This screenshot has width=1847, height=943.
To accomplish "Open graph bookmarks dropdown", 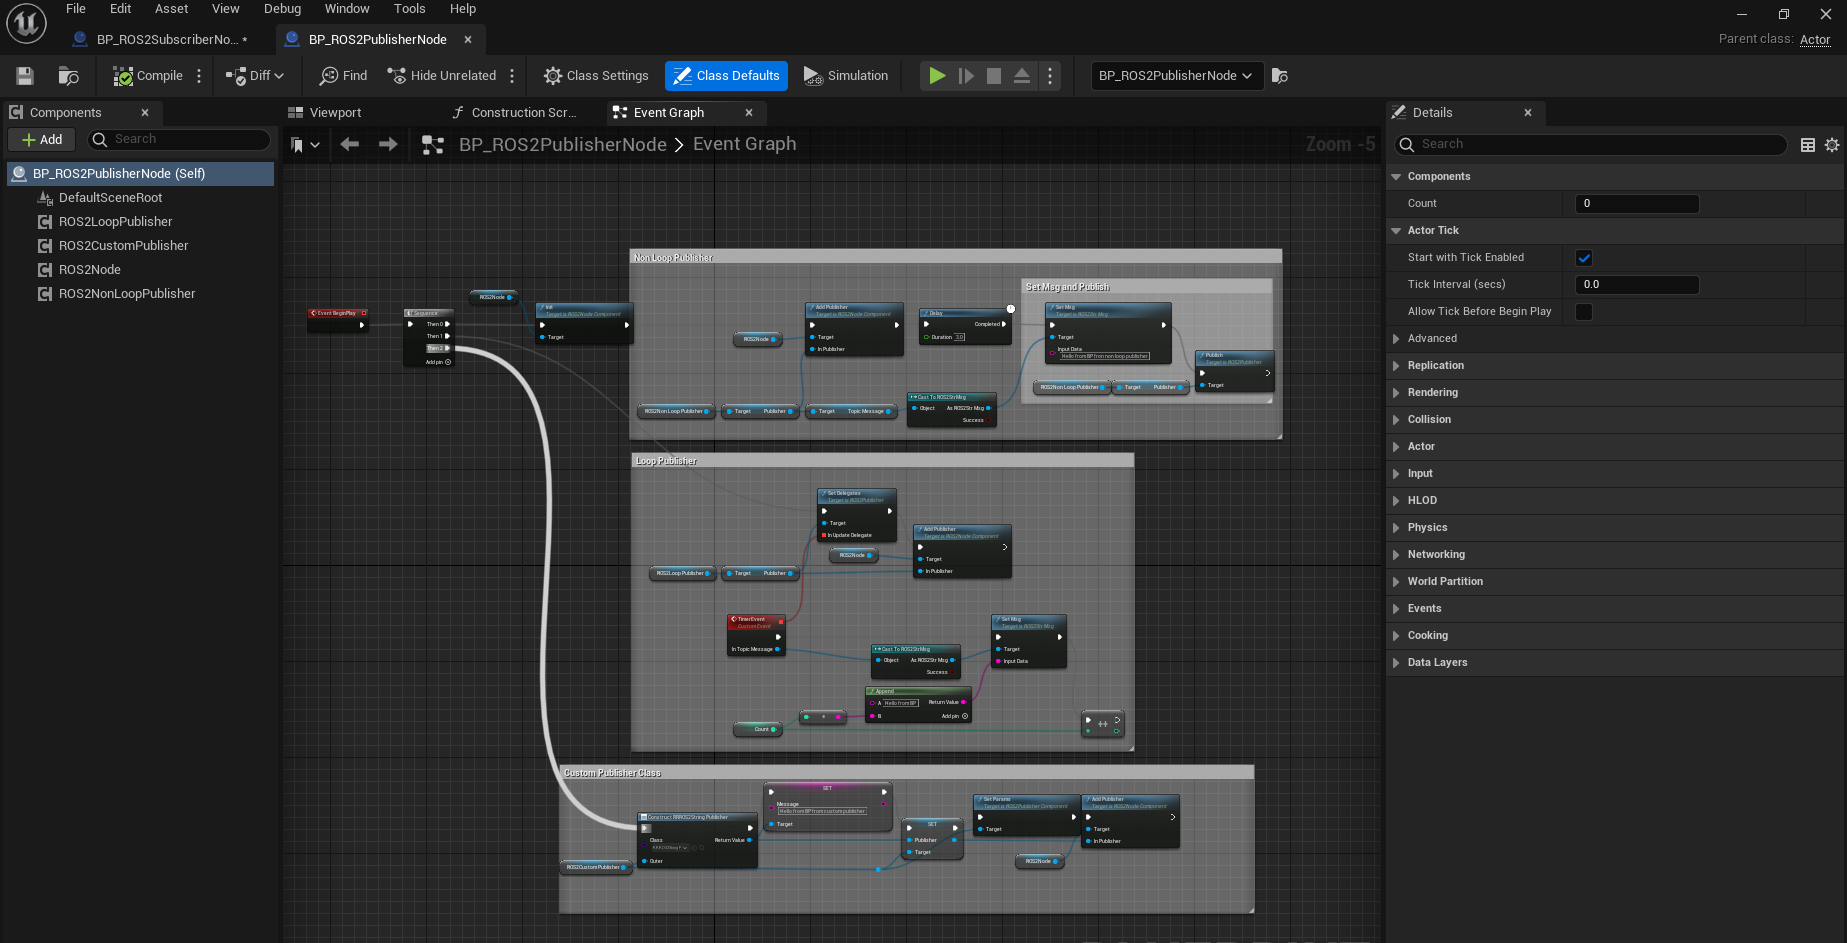I will (x=305, y=145).
